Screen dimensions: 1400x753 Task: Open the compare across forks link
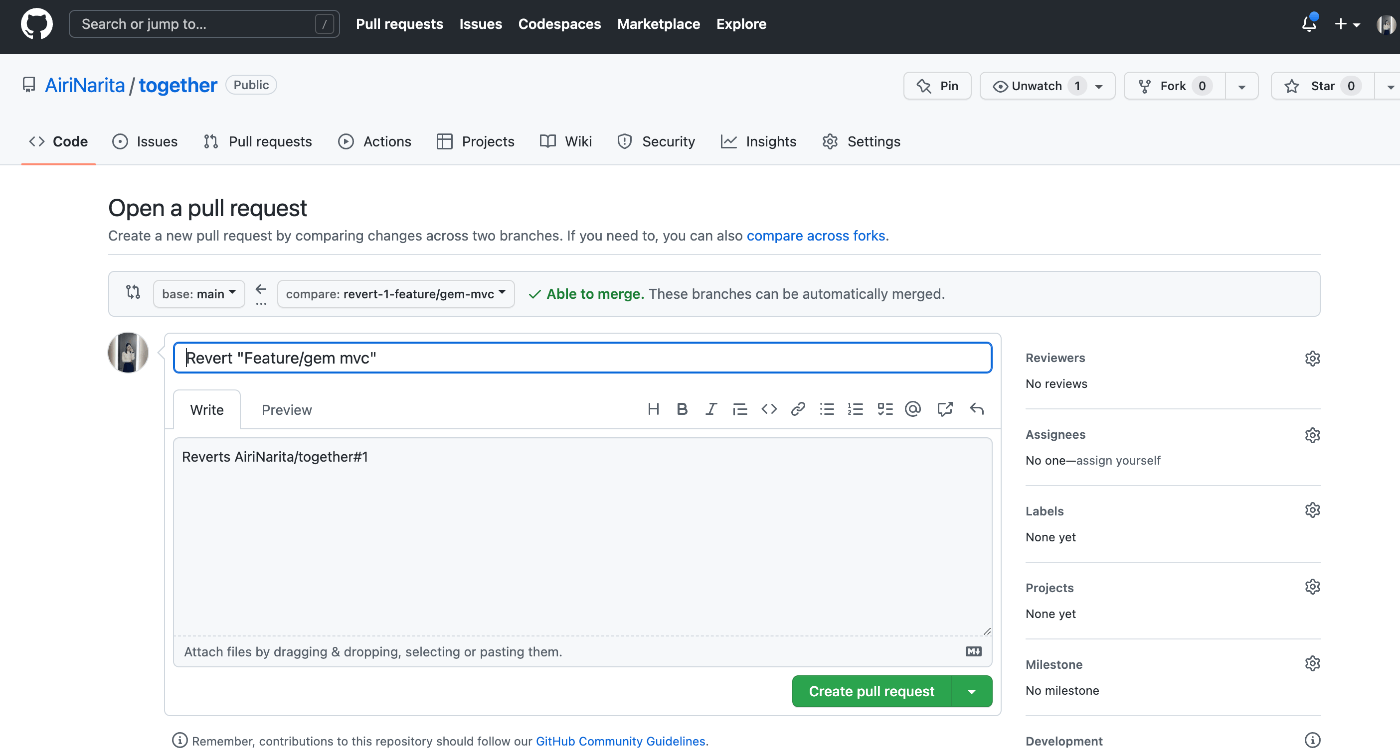coord(816,236)
